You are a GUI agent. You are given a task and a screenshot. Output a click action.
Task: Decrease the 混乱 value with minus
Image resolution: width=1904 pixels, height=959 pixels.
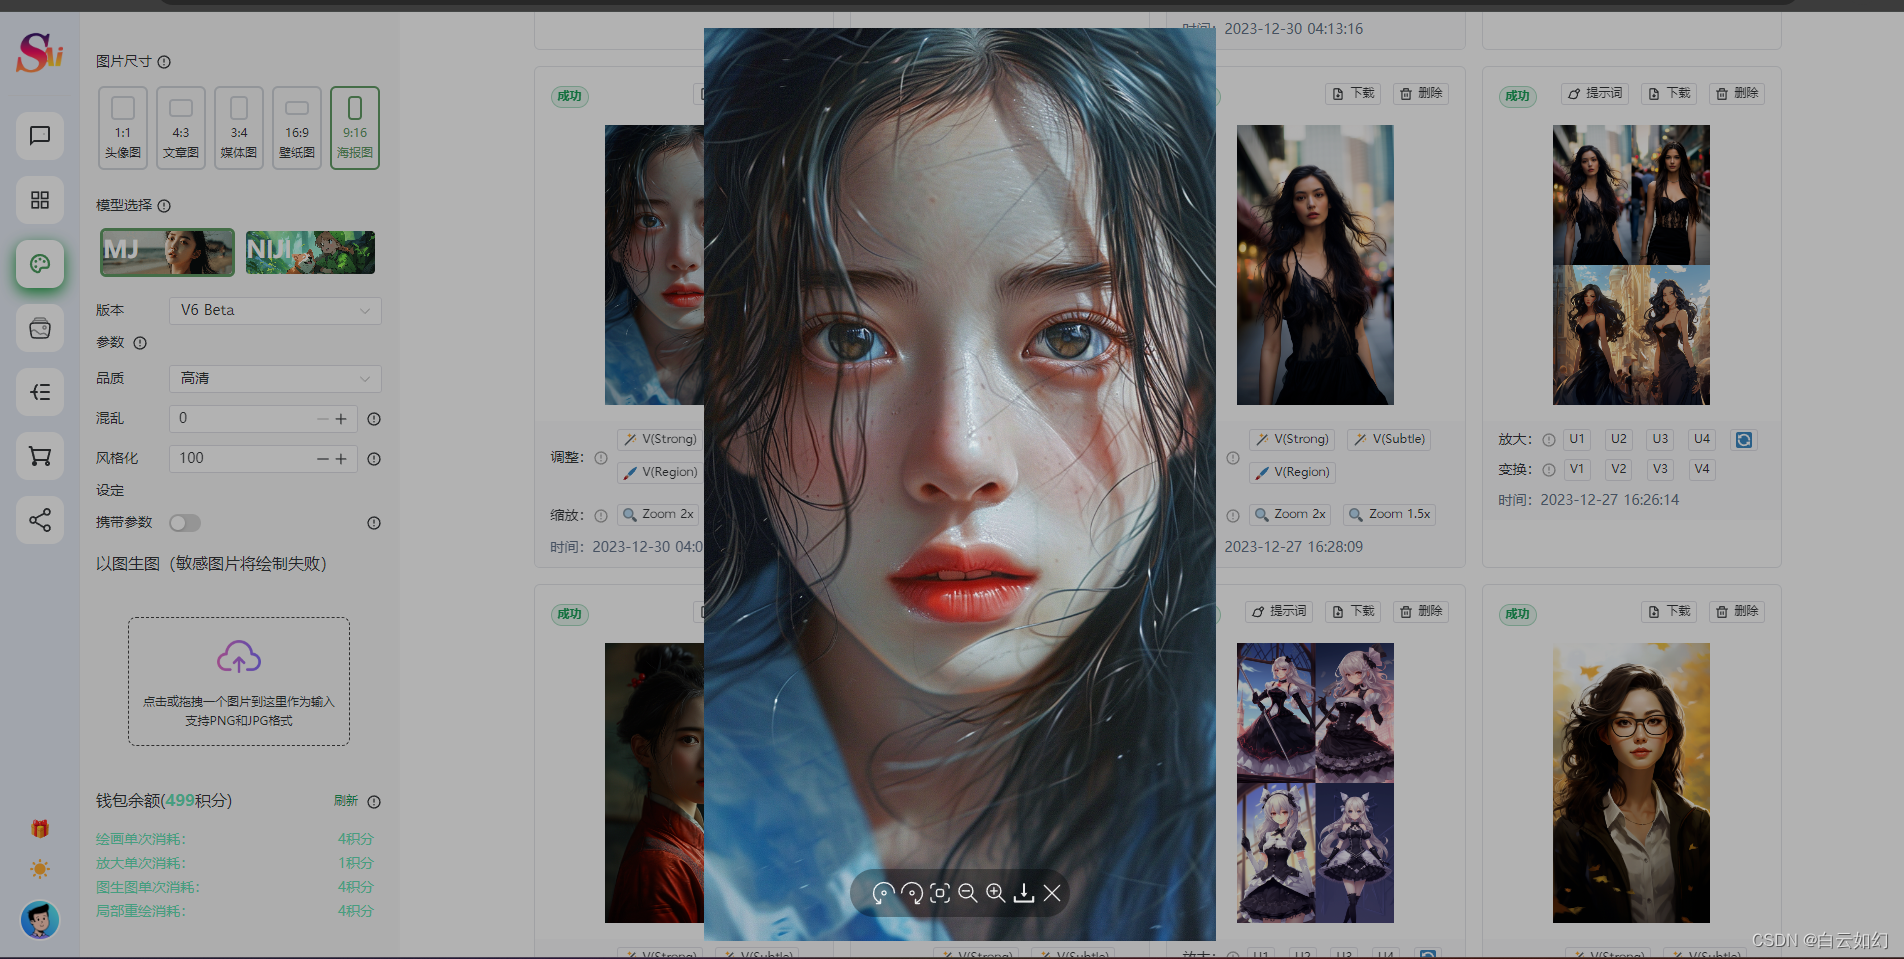[322, 419]
